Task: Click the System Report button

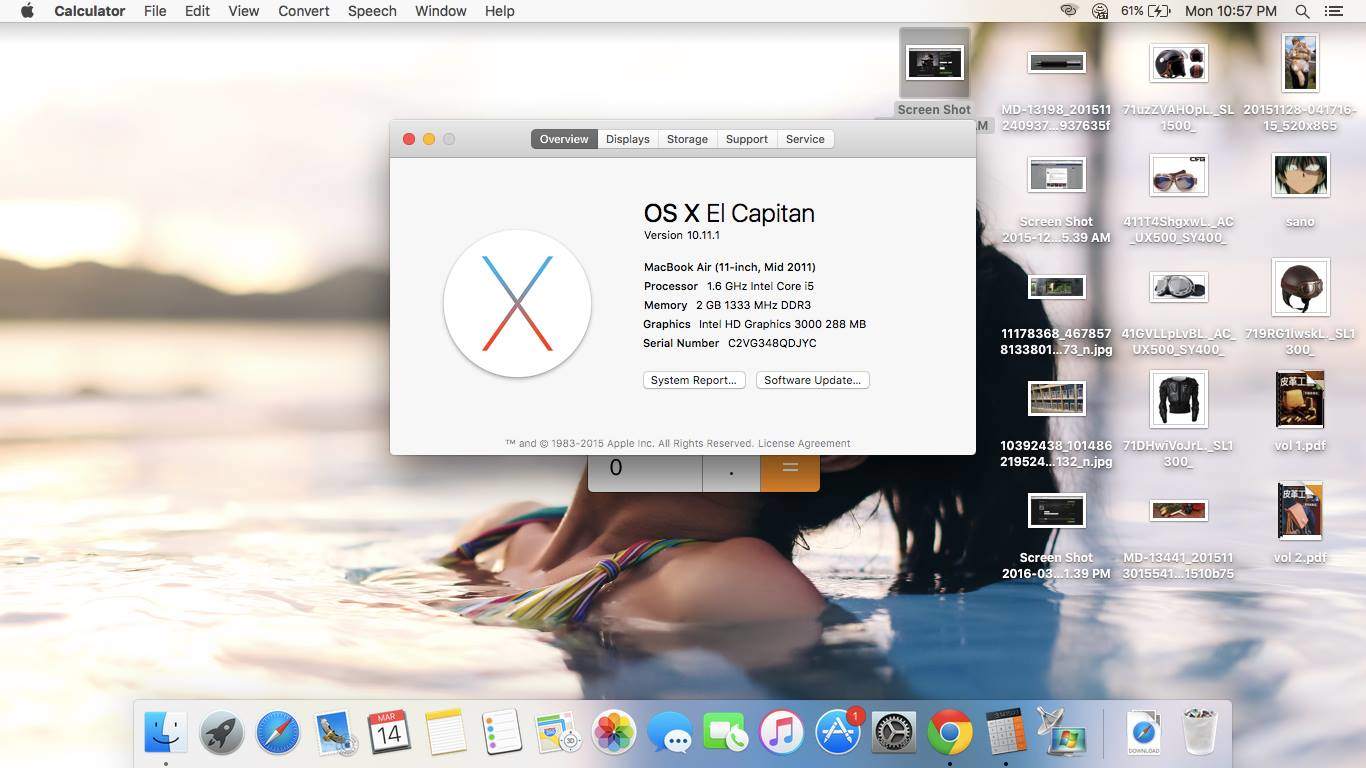Action: (x=693, y=380)
